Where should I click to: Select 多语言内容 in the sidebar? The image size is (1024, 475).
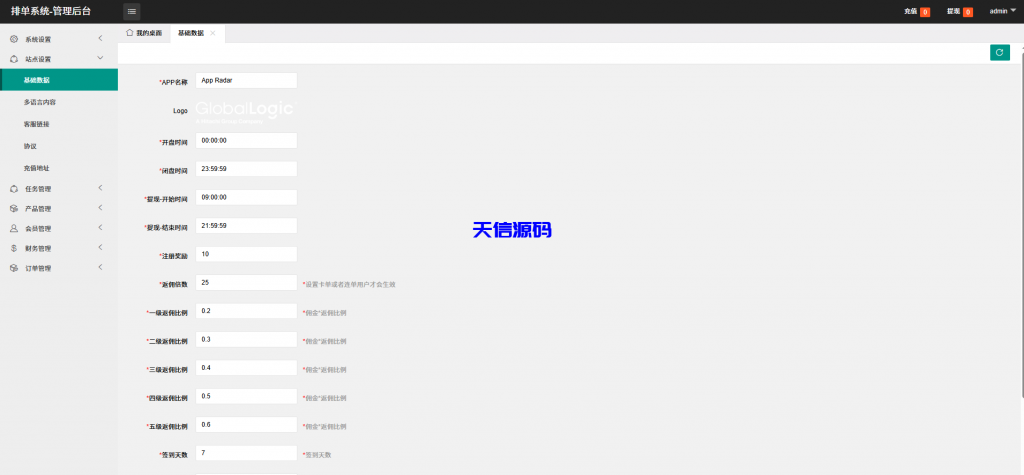click(x=40, y=102)
